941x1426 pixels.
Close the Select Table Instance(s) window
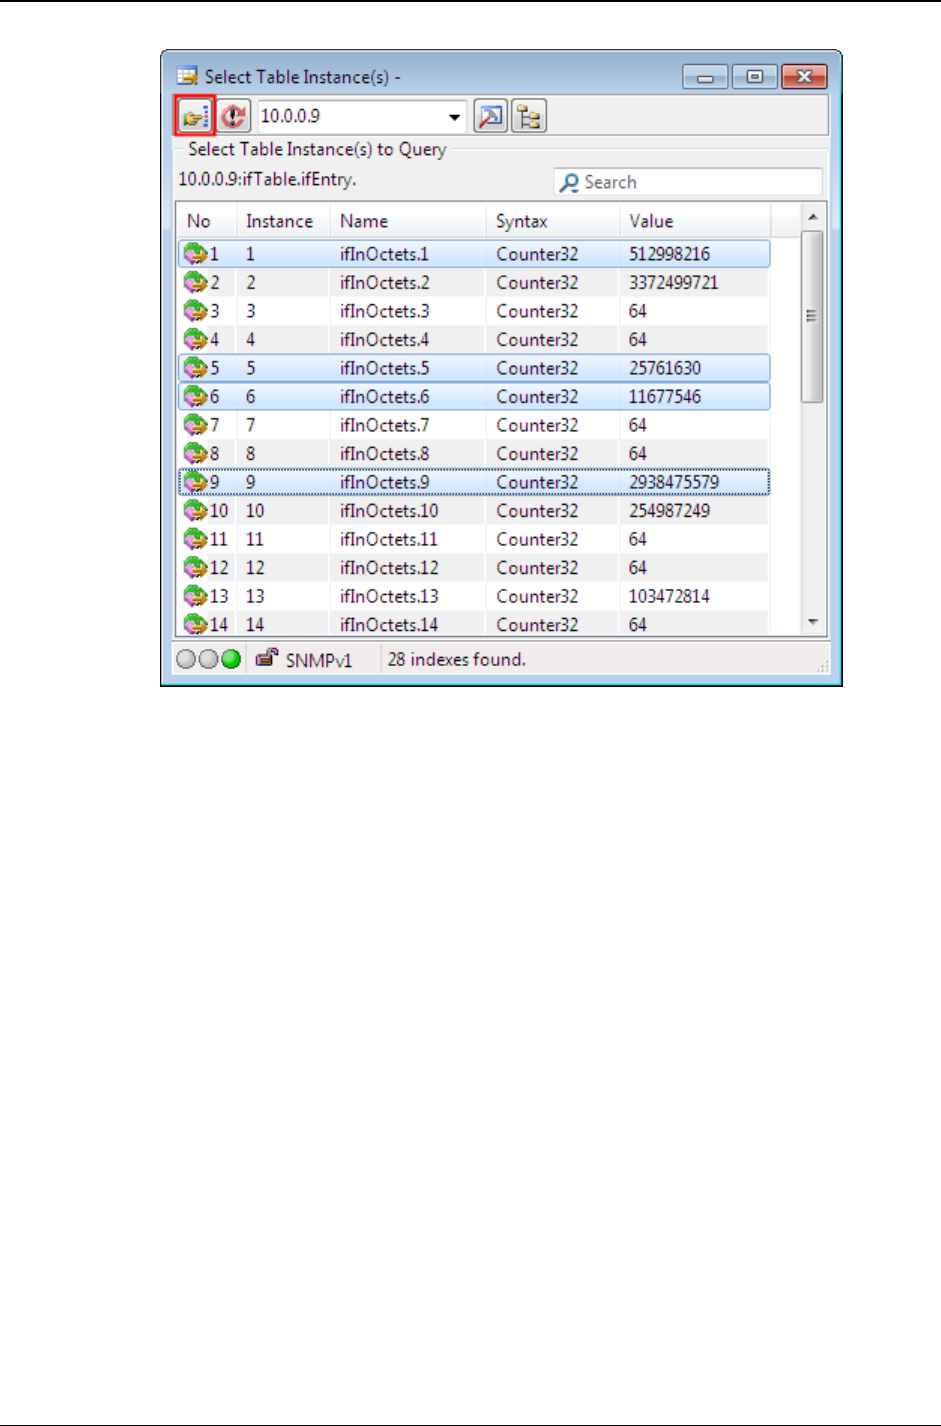point(804,77)
